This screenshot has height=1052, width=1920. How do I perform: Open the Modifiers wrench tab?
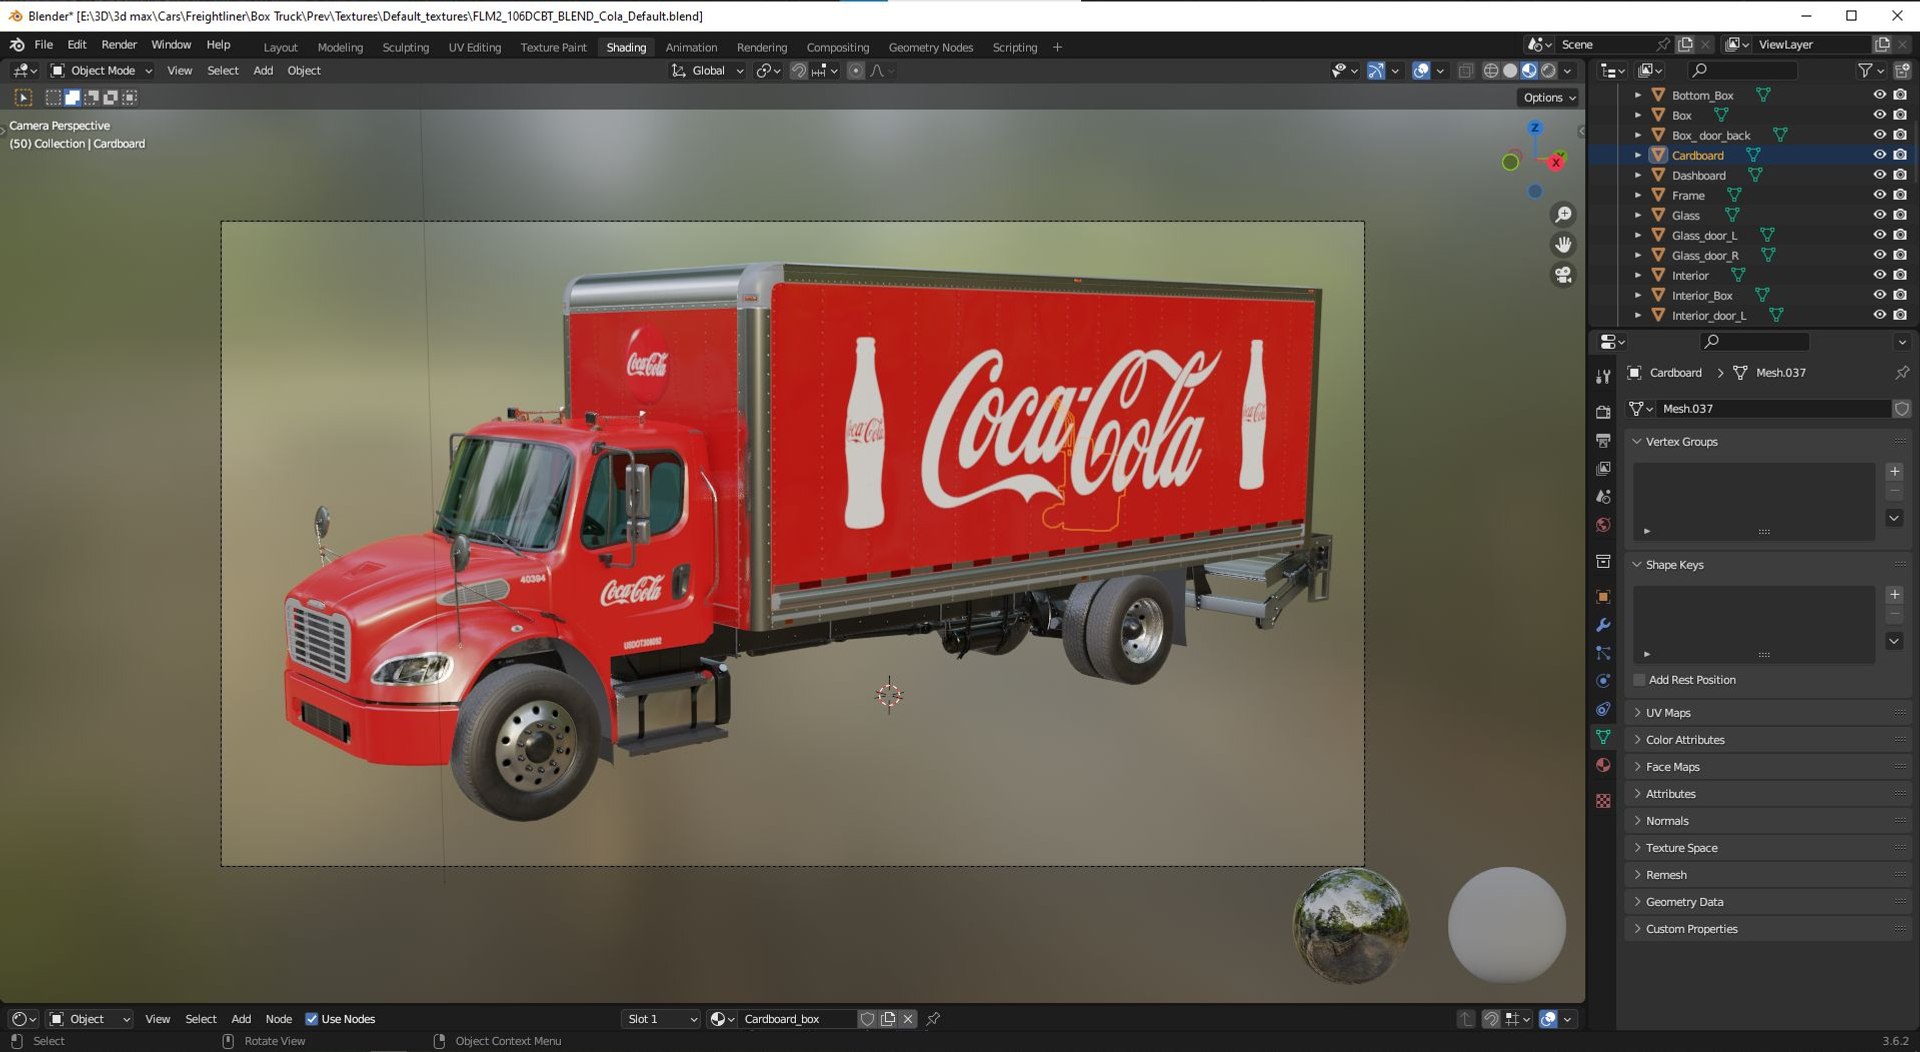coord(1603,625)
